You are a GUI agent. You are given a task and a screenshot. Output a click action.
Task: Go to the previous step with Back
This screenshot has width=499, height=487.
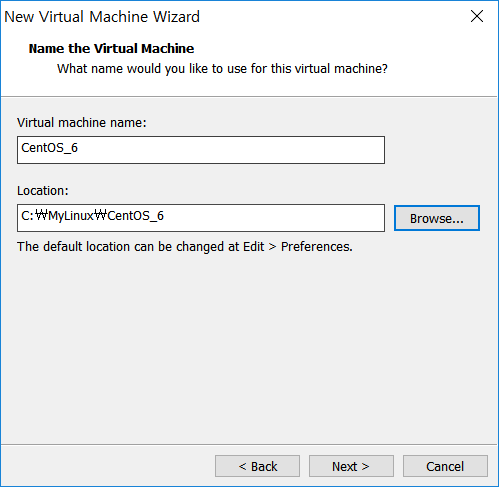click(257, 466)
